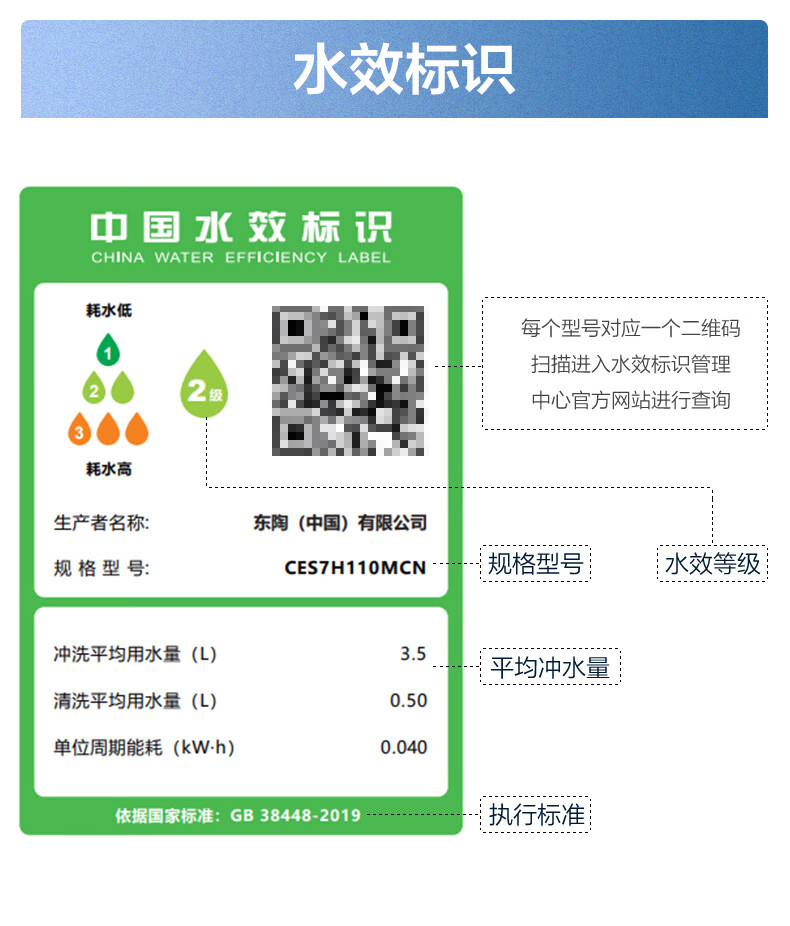Click the blurred QR code image
Image resolution: width=790 pixels, height=926 pixels.
point(348,381)
